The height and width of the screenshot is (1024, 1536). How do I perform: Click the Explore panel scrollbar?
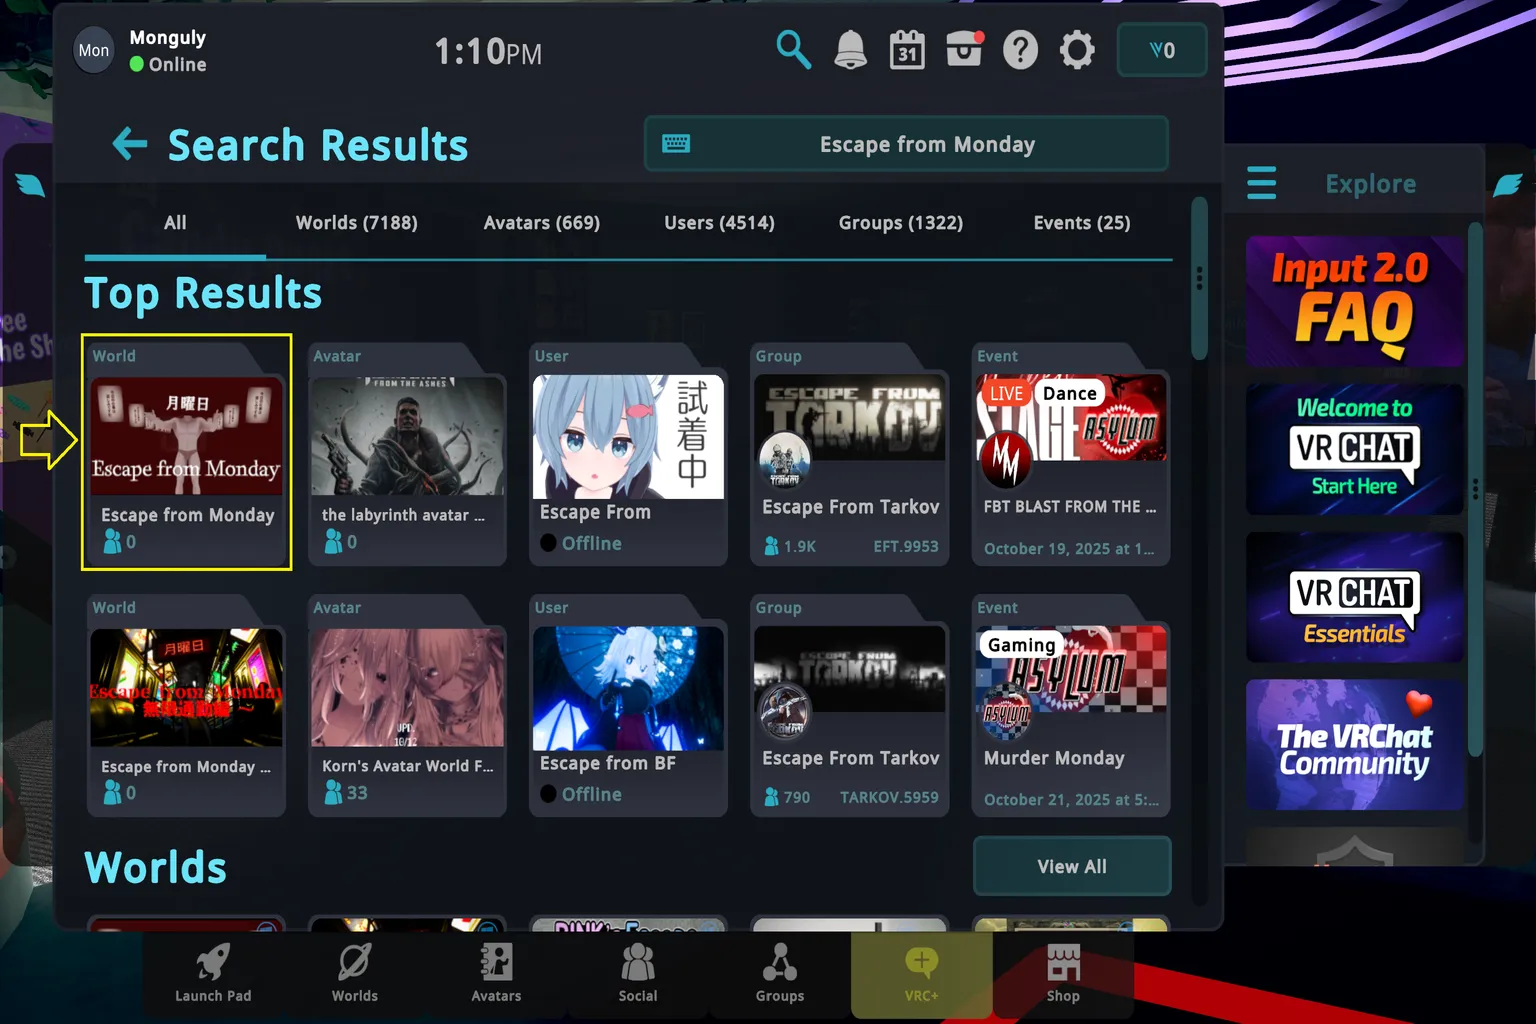1474,490
